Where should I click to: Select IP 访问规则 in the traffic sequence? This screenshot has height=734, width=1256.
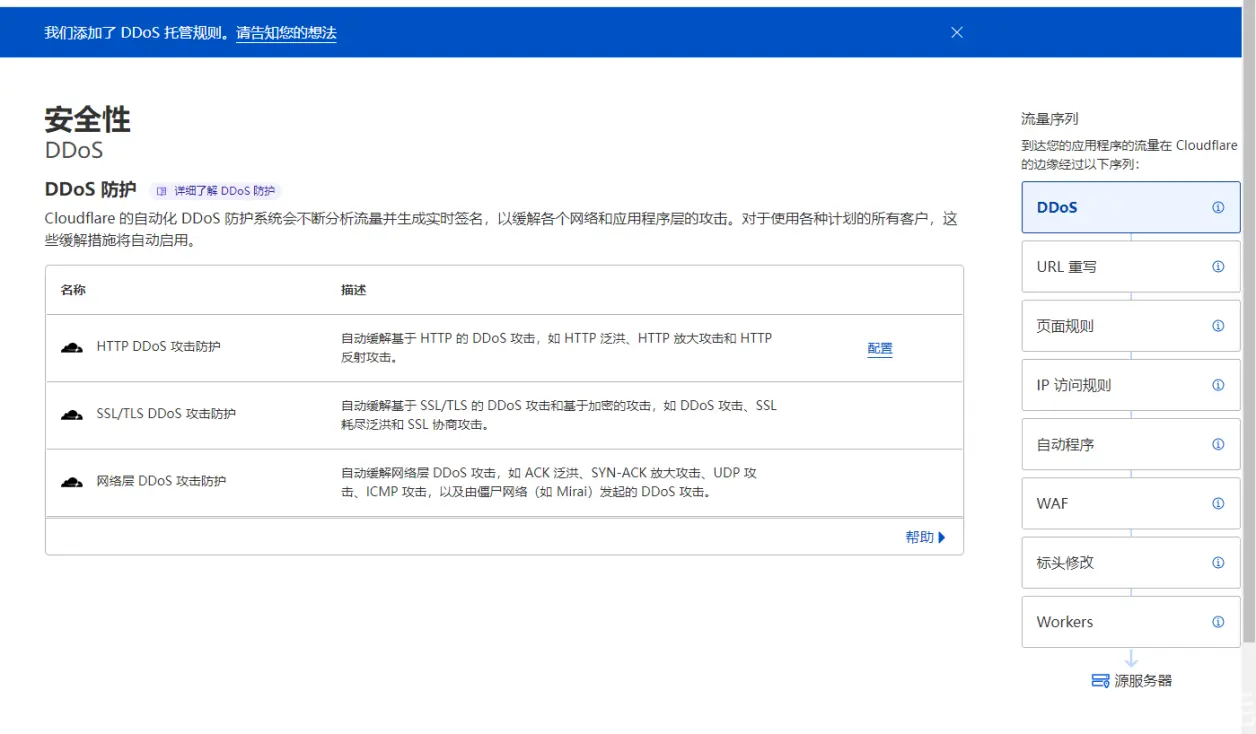click(x=1131, y=385)
